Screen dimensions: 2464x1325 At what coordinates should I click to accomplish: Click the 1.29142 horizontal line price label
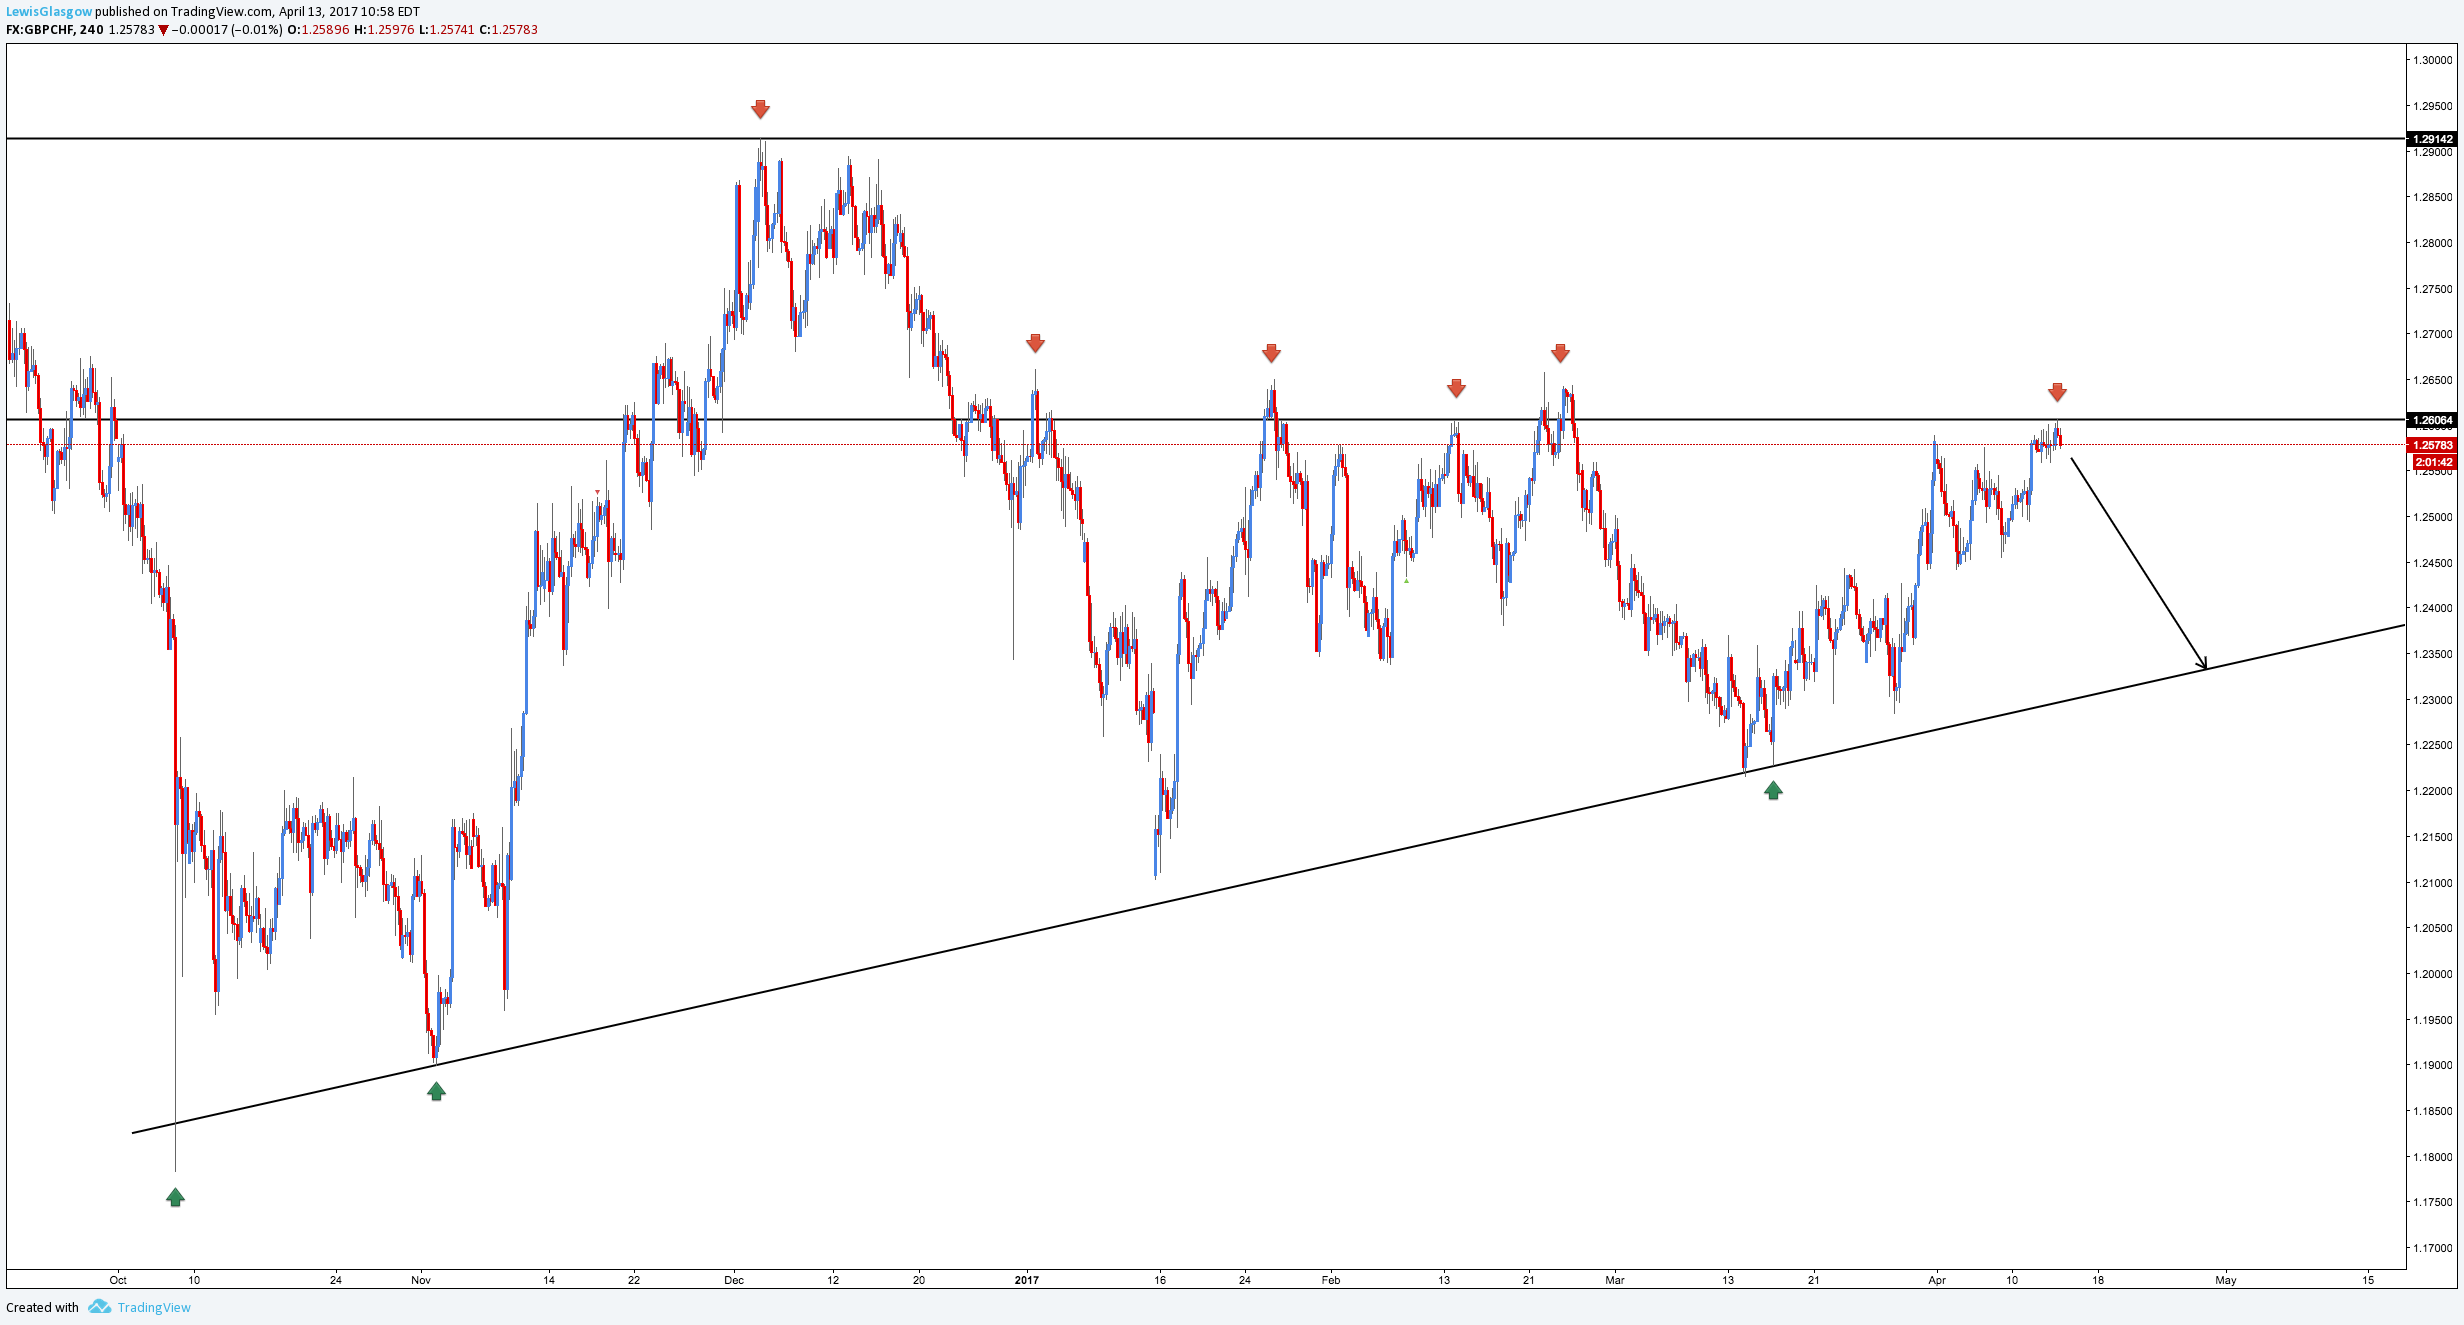[2432, 139]
